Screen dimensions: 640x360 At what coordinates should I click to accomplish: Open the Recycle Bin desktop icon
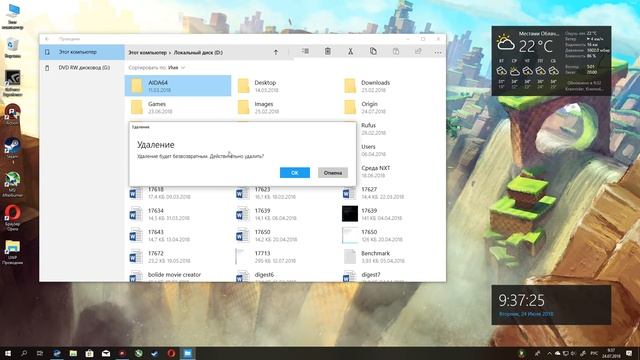[x=13, y=48]
